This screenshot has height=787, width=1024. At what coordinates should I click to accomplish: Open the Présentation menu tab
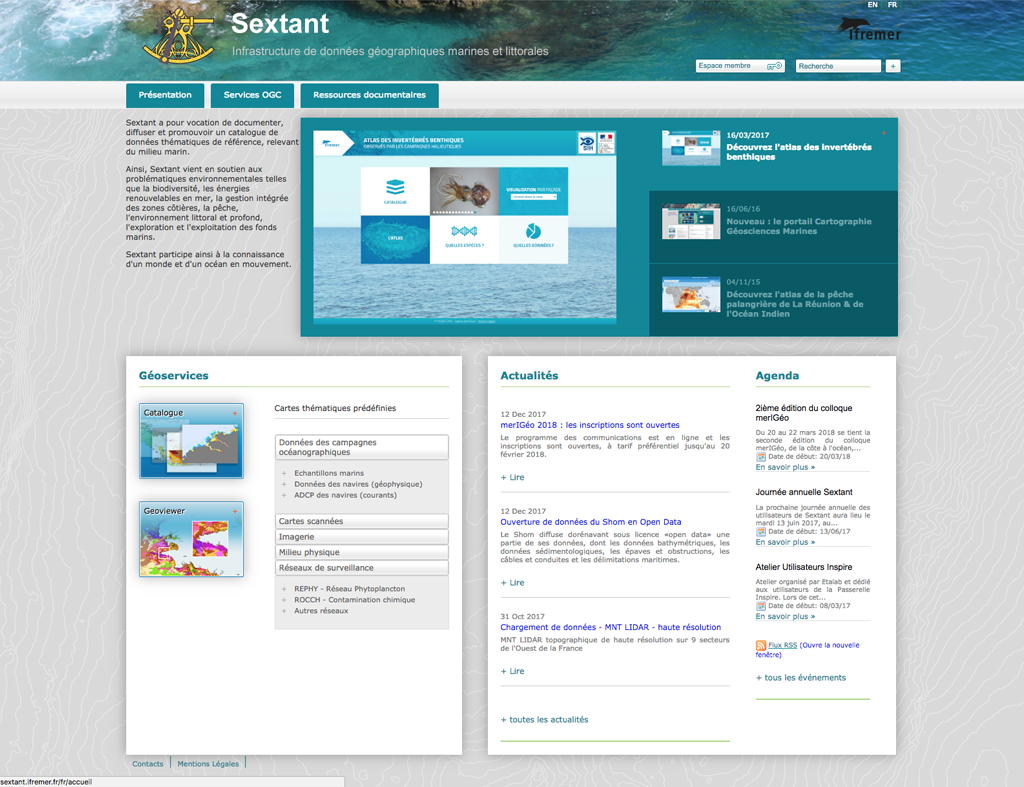165,95
